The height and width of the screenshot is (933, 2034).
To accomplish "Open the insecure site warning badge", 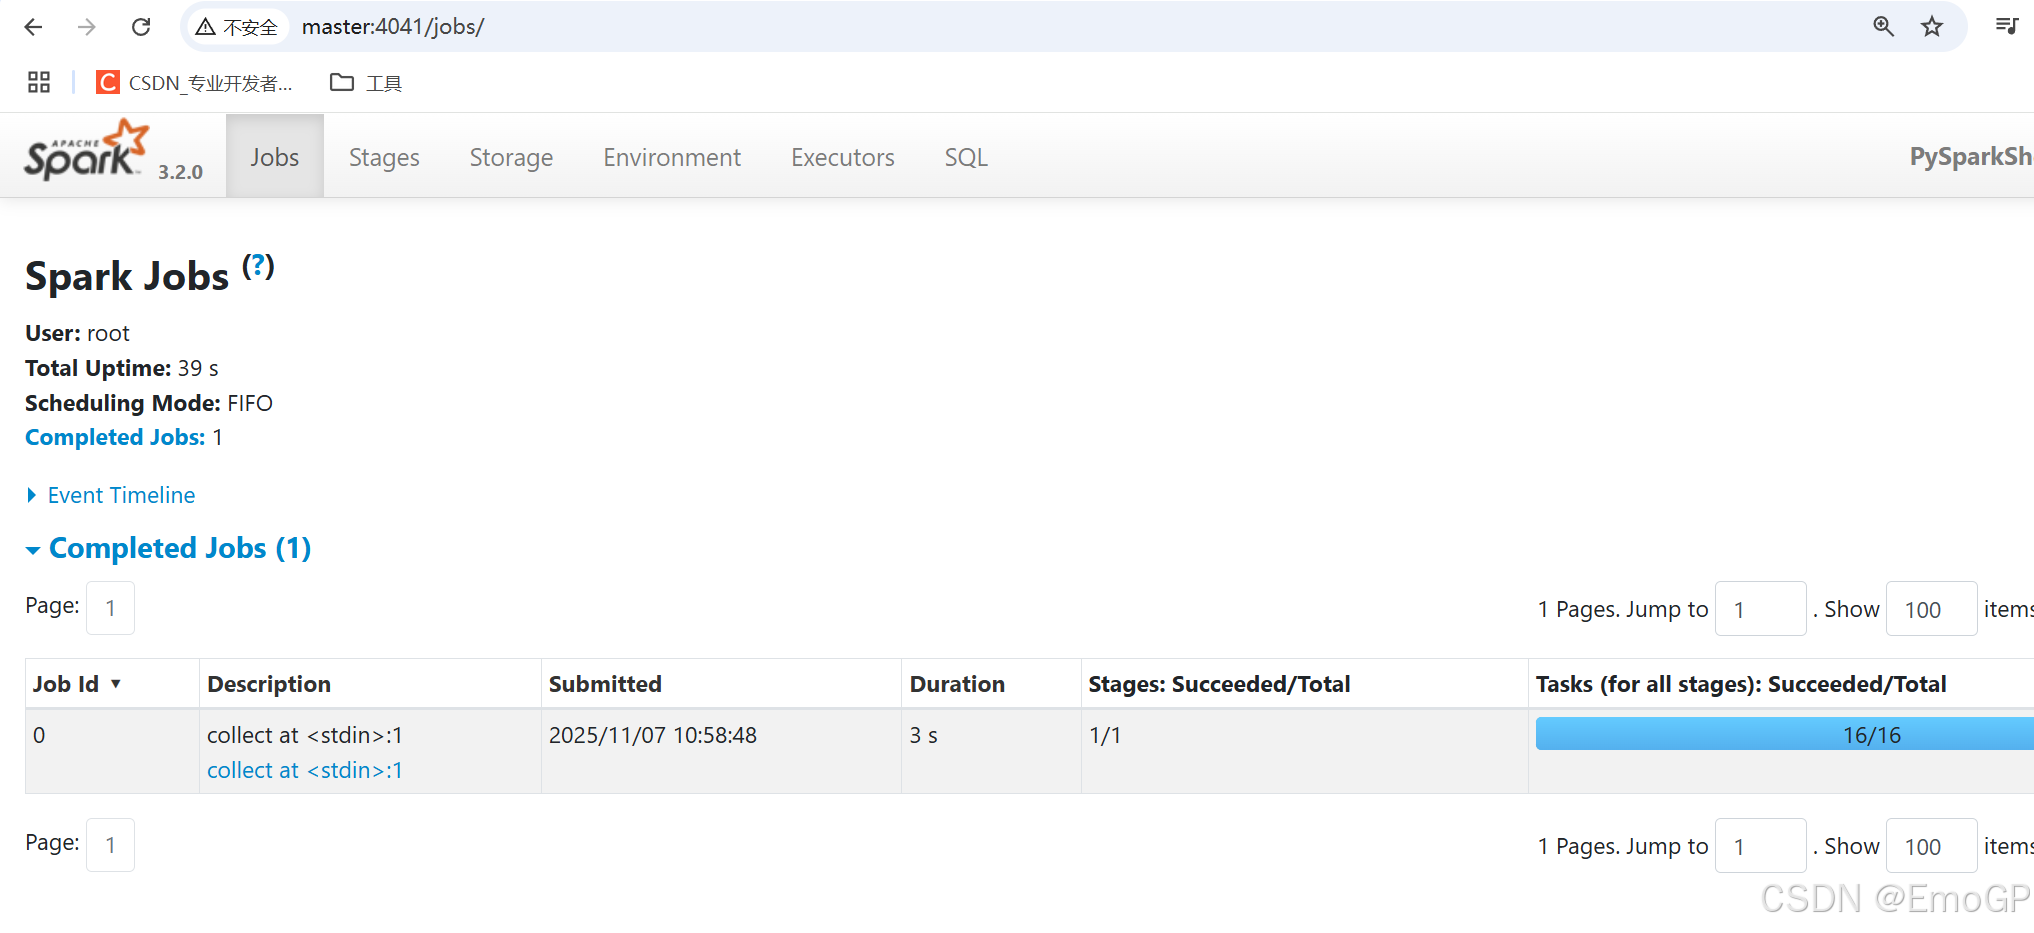I will [236, 27].
